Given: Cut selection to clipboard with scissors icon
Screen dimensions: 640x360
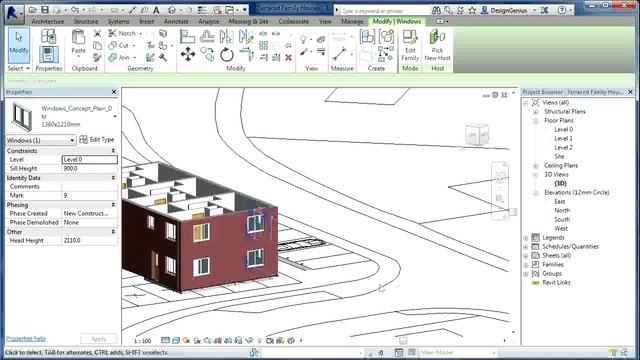Looking at the screenshot, I should [x=97, y=33].
